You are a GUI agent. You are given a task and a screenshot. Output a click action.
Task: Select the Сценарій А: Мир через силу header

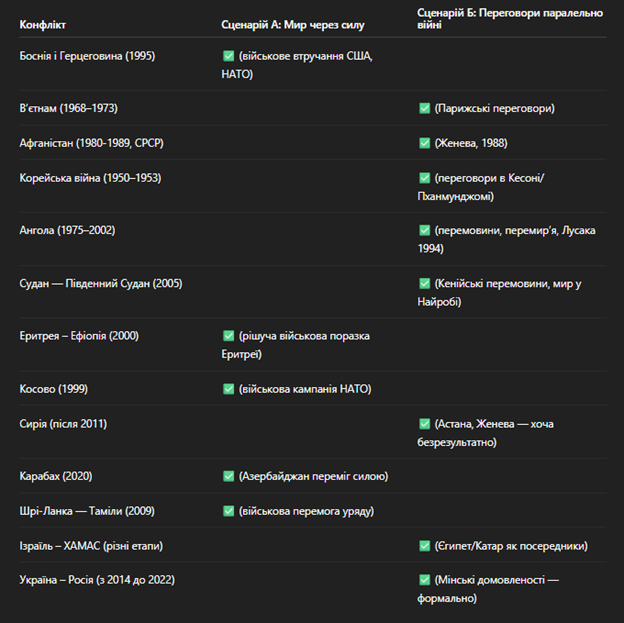[x=293, y=25]
